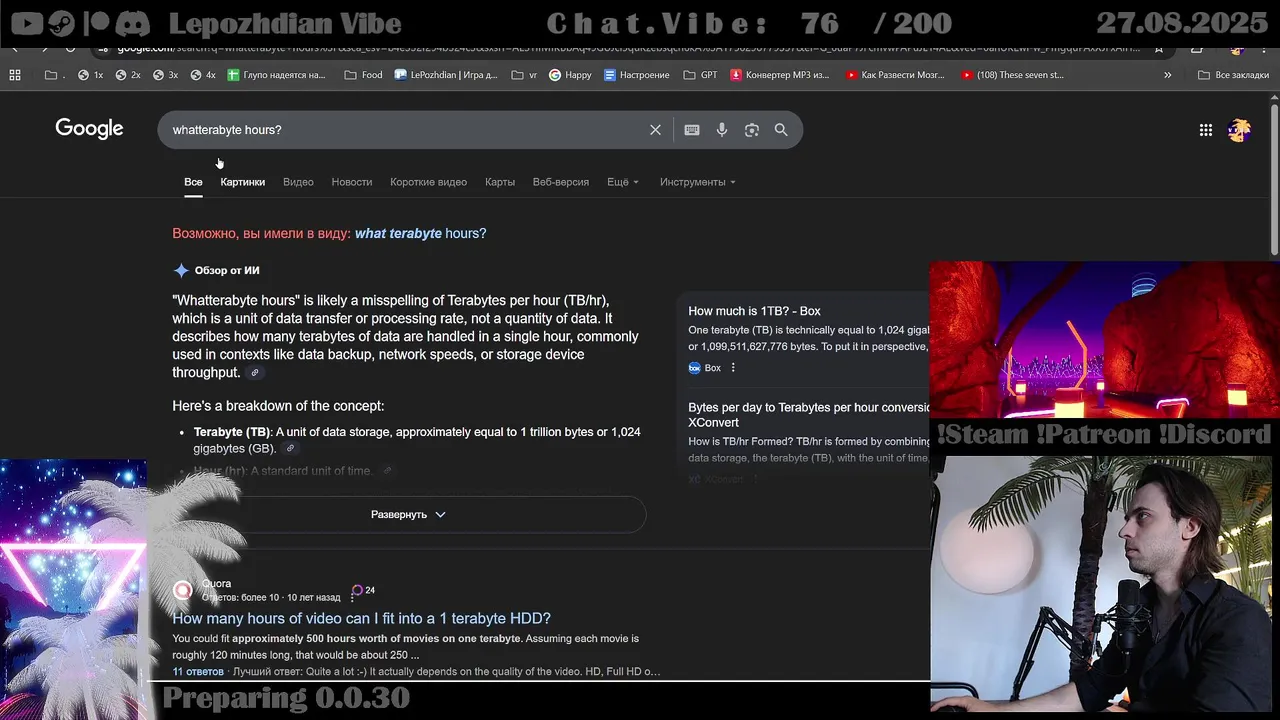Click the 'Обзор от ИИ' heading text

click(227, 270)
